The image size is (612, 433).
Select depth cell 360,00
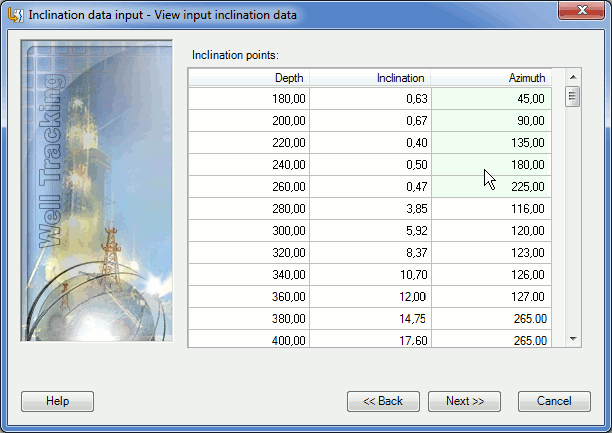[x=249, y=297]
